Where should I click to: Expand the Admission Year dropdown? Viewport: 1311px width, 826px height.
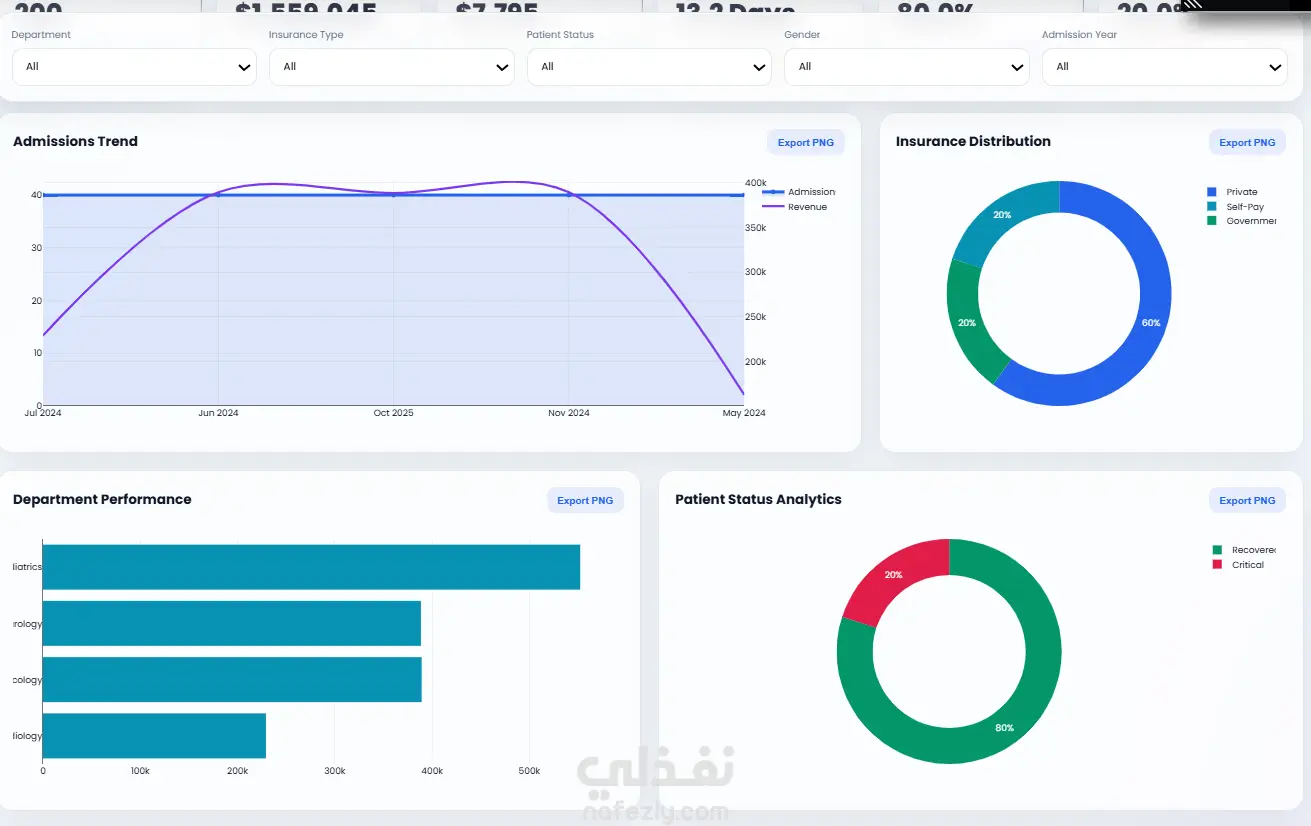coord(1164,67)
